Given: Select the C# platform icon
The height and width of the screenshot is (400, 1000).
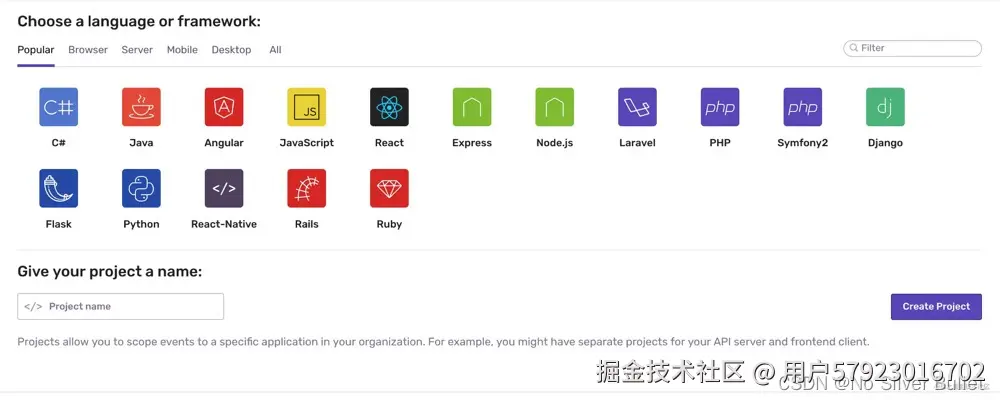Looking at the screenshot, I should pos(59,107).
